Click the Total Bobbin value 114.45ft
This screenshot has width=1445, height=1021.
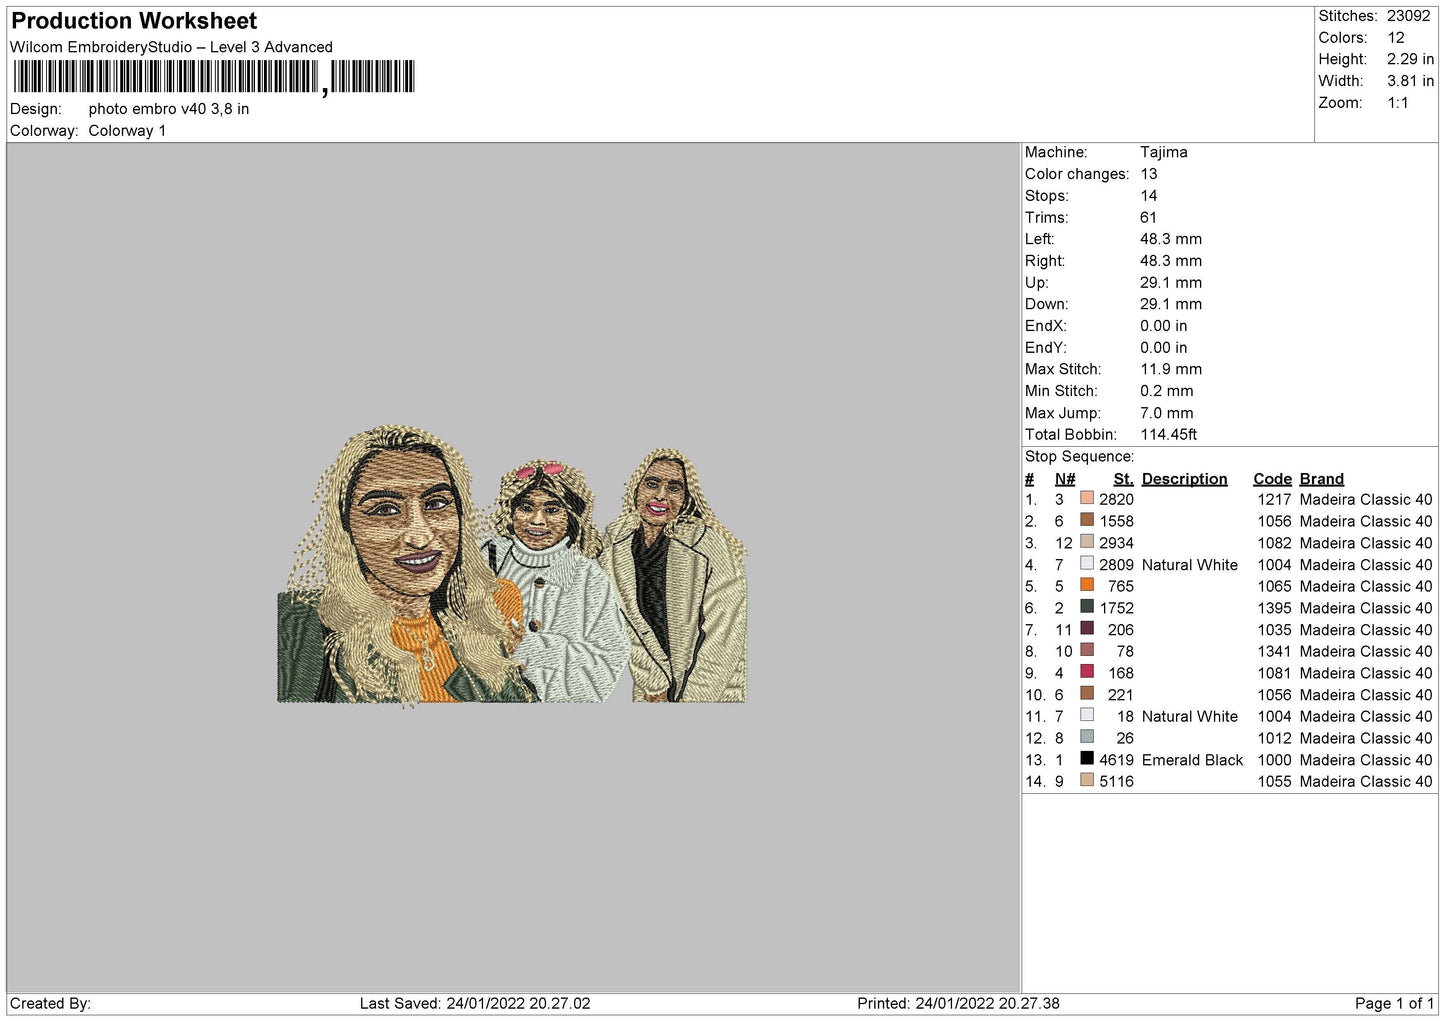click(1169, 435)
